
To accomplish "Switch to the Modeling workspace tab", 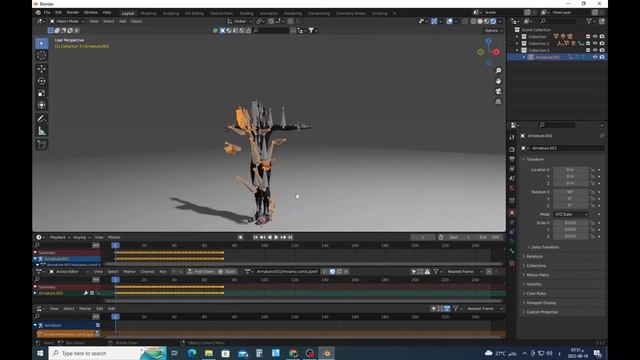I will [x=148, y=13].
